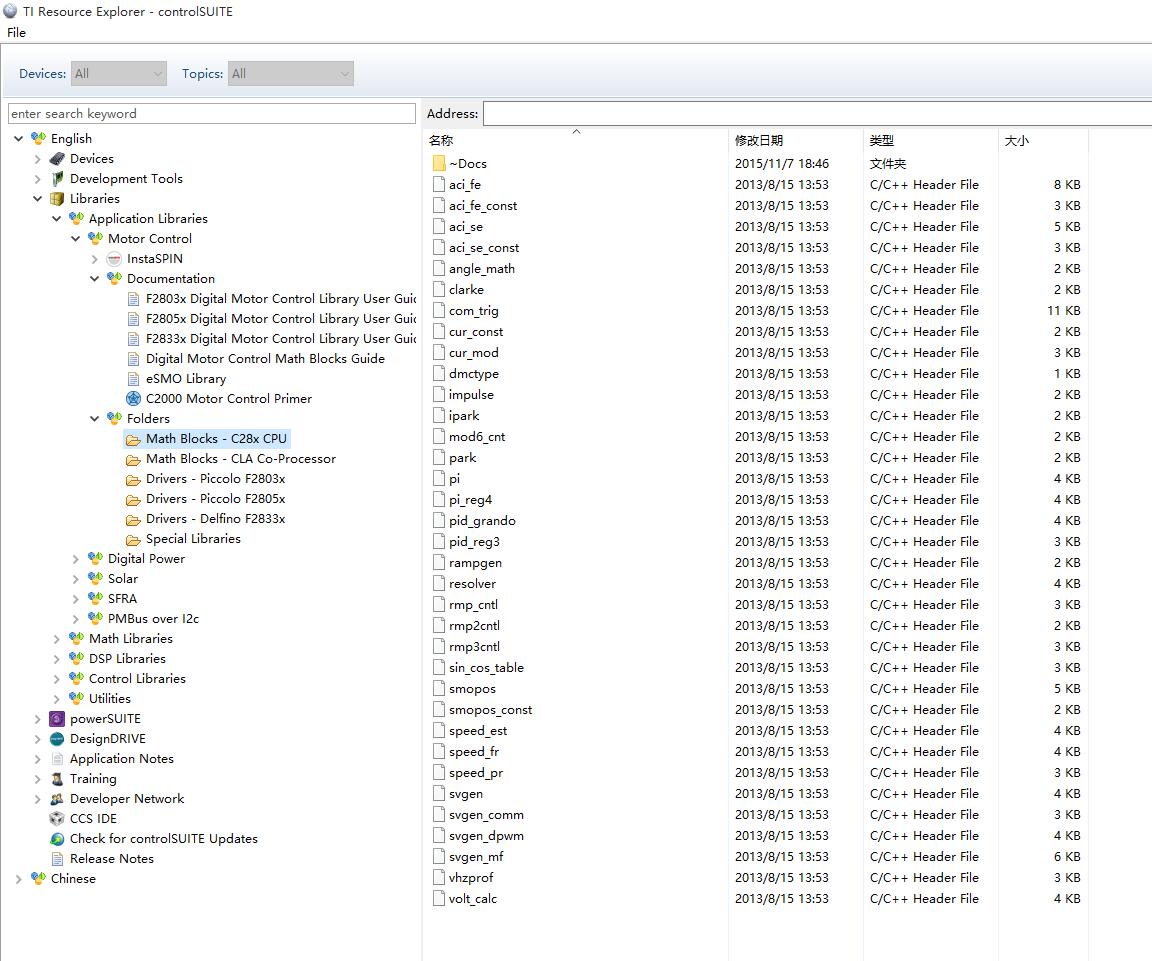The image size is (1152, 961).
Task: Select the SFRA tree item
Action: pos(122,599)
